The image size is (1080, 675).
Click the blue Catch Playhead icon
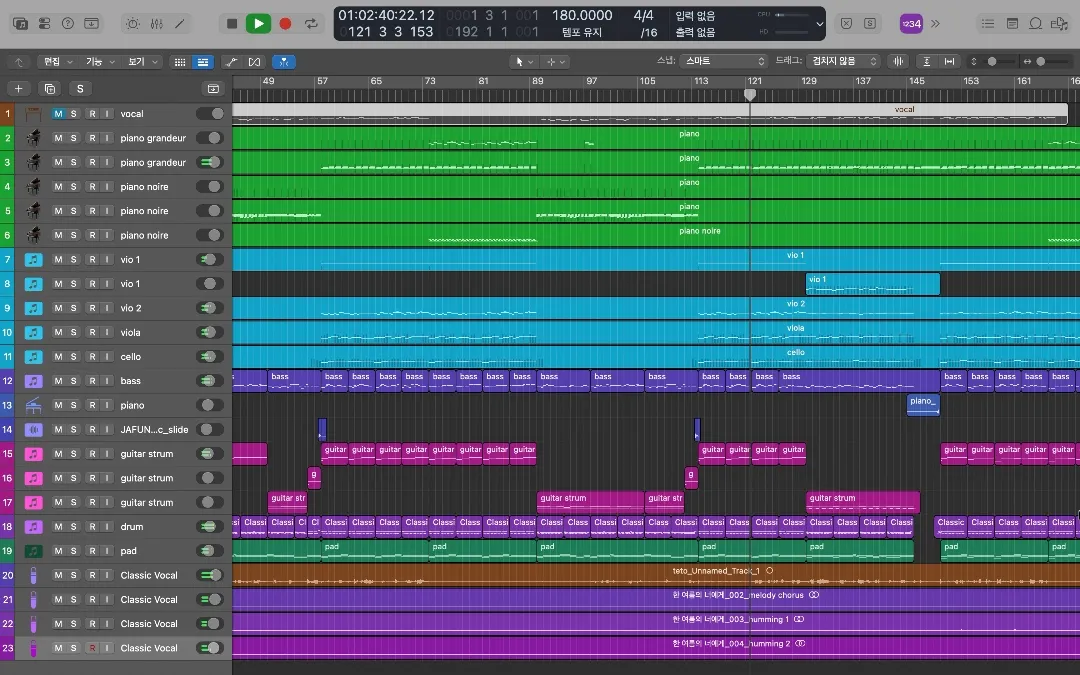284,62
